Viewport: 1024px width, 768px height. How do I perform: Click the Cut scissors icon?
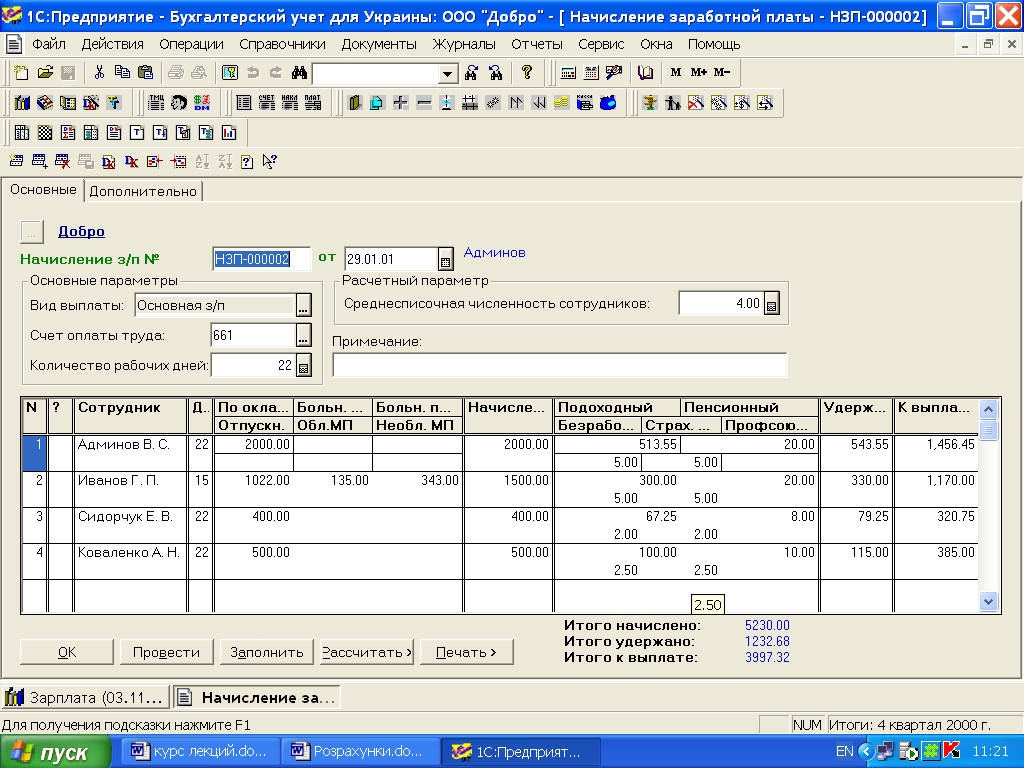99,73
